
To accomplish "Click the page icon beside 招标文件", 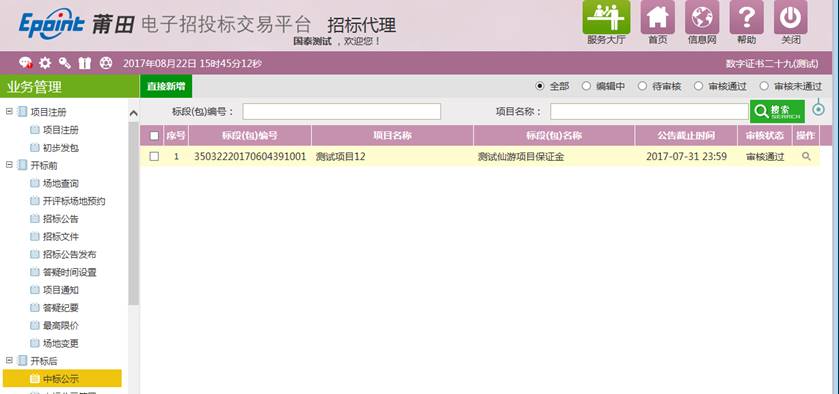I will (x=35, y=237).
